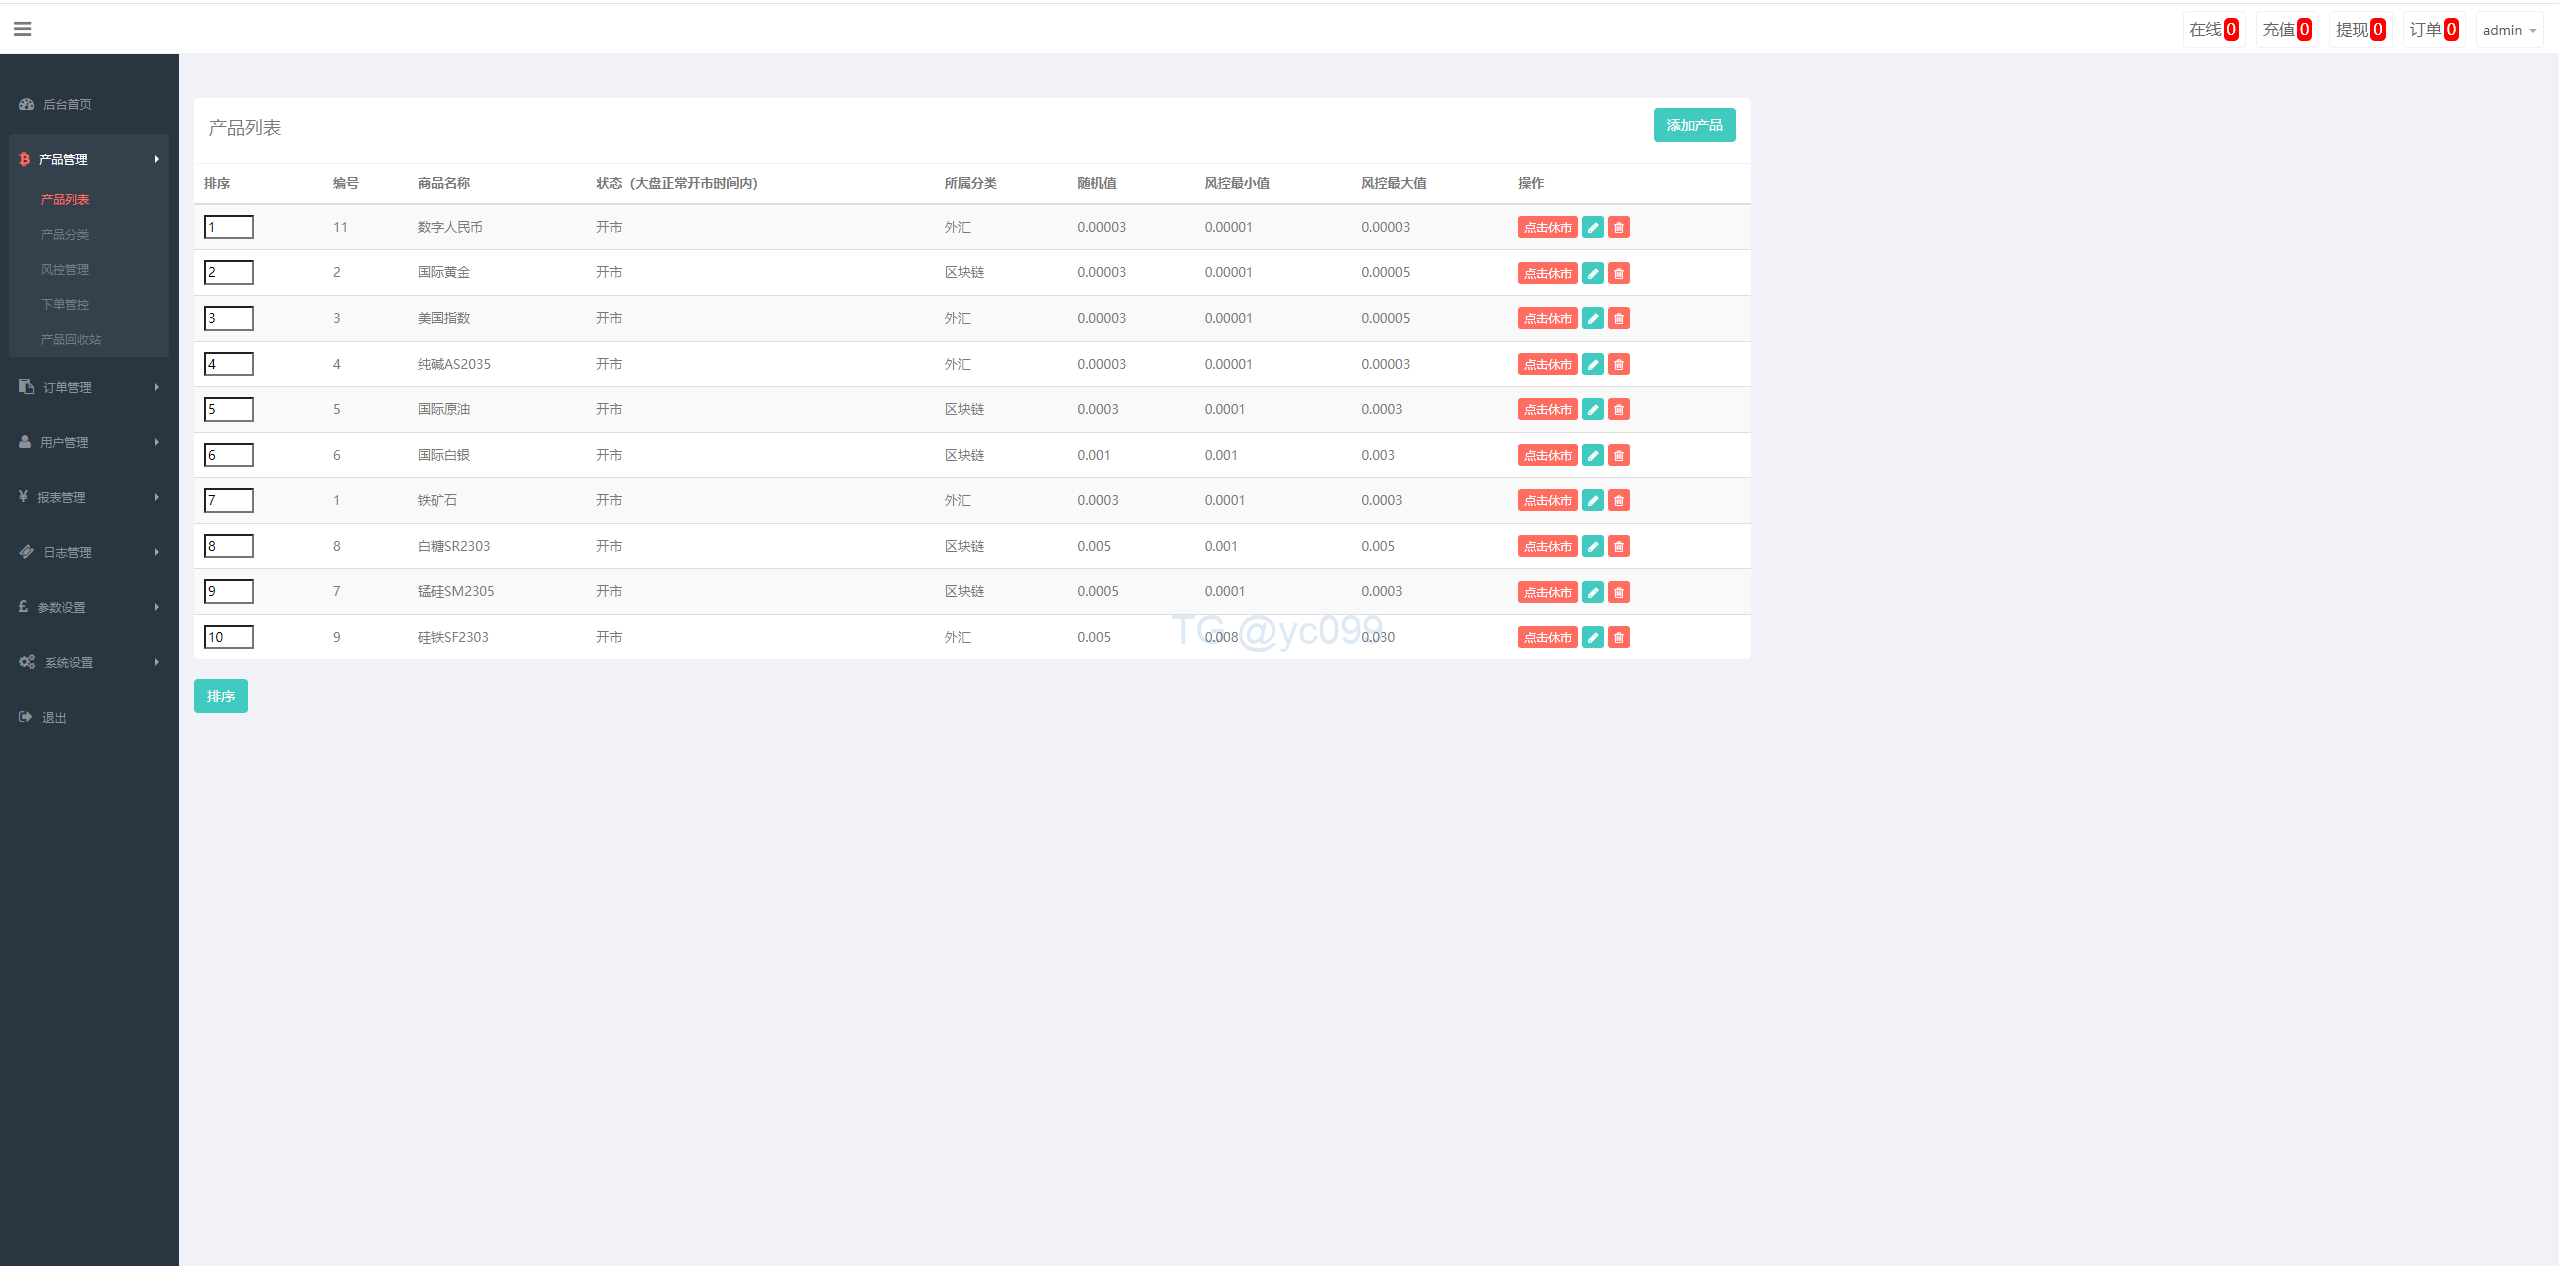Click sort order input for 国际黄金
Image resolution: width=2559 pixels, height=1266 pixels.
229,272
